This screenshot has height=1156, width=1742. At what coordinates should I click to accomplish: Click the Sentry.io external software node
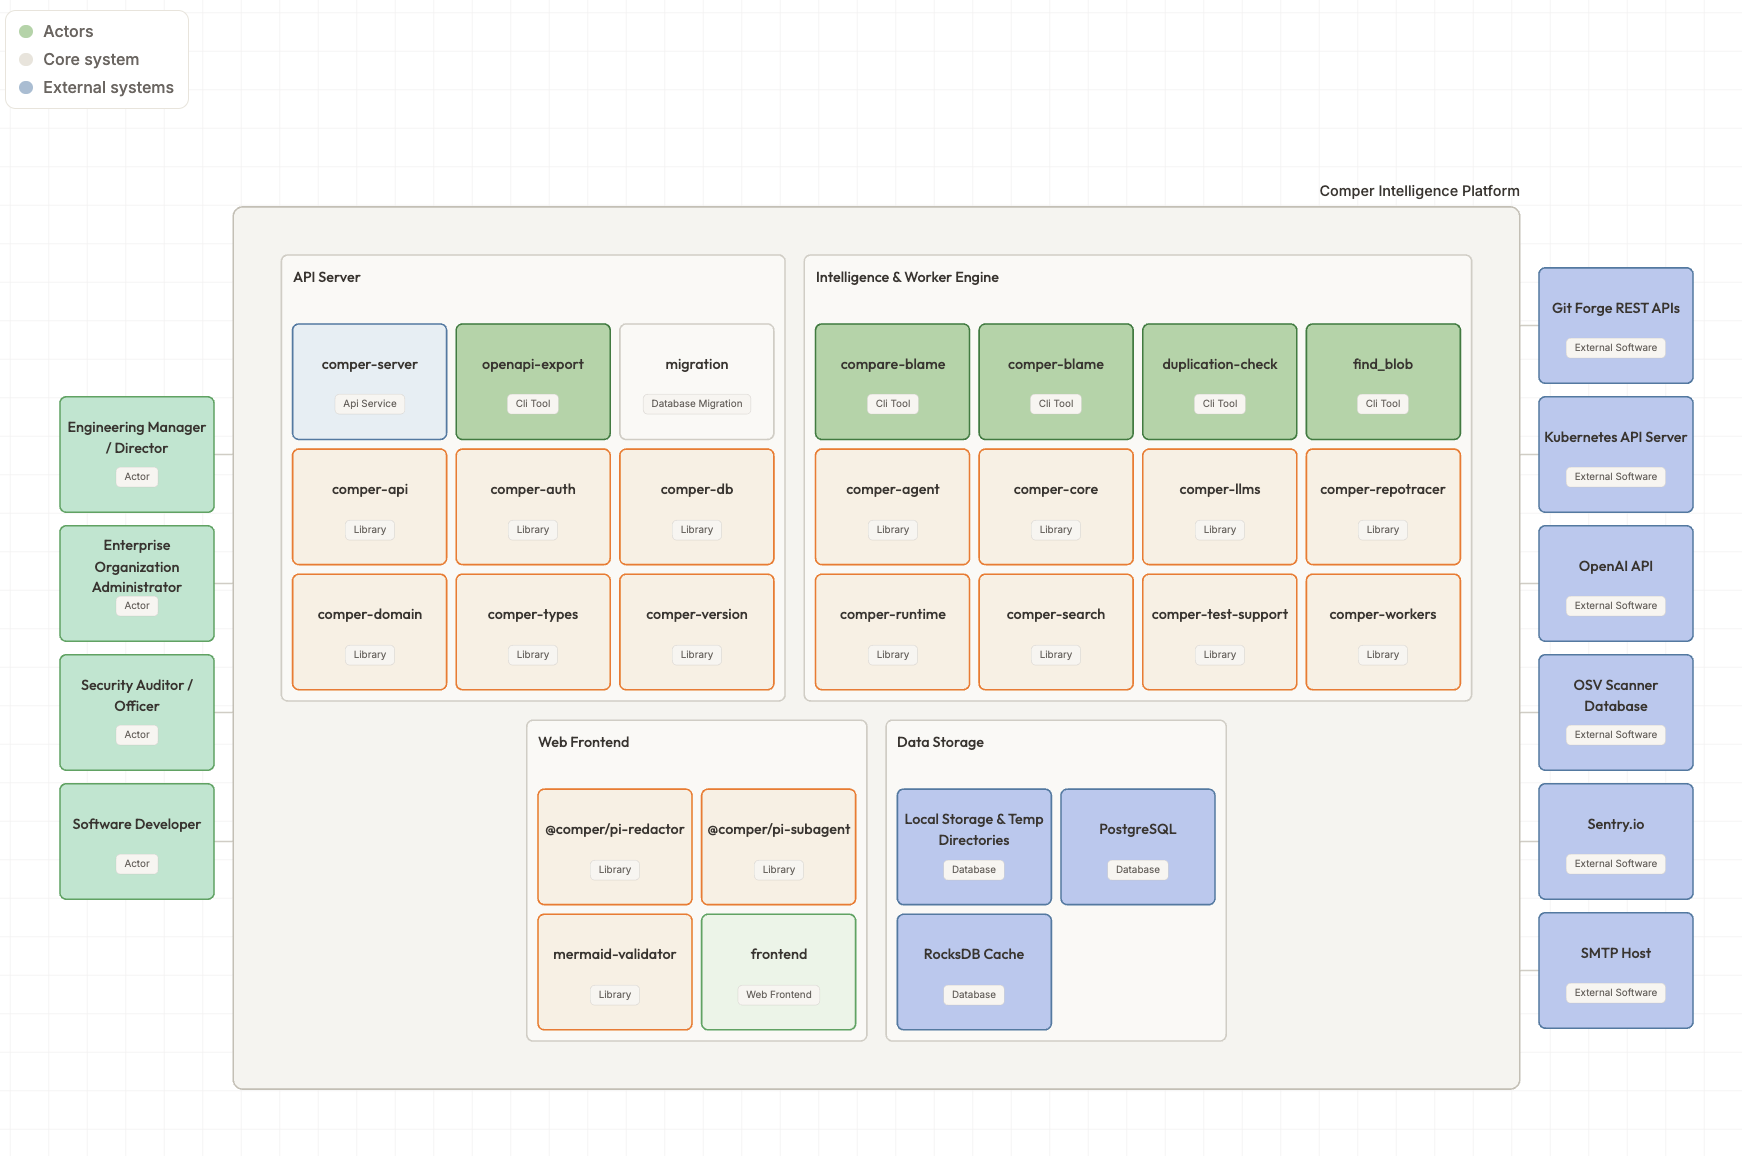1616,842
